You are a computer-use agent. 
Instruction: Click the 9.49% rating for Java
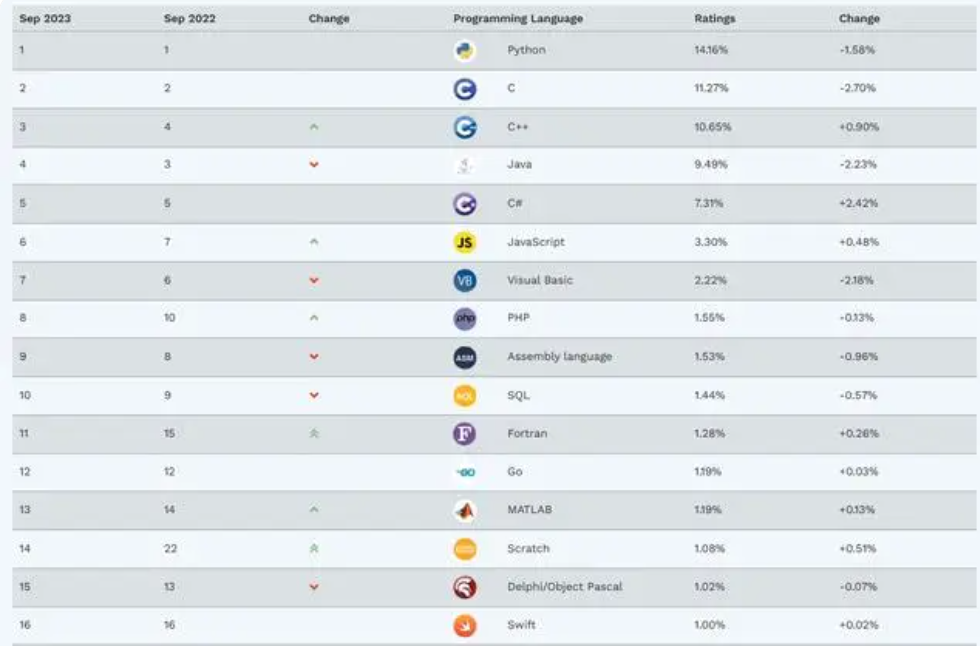[711, 165]
